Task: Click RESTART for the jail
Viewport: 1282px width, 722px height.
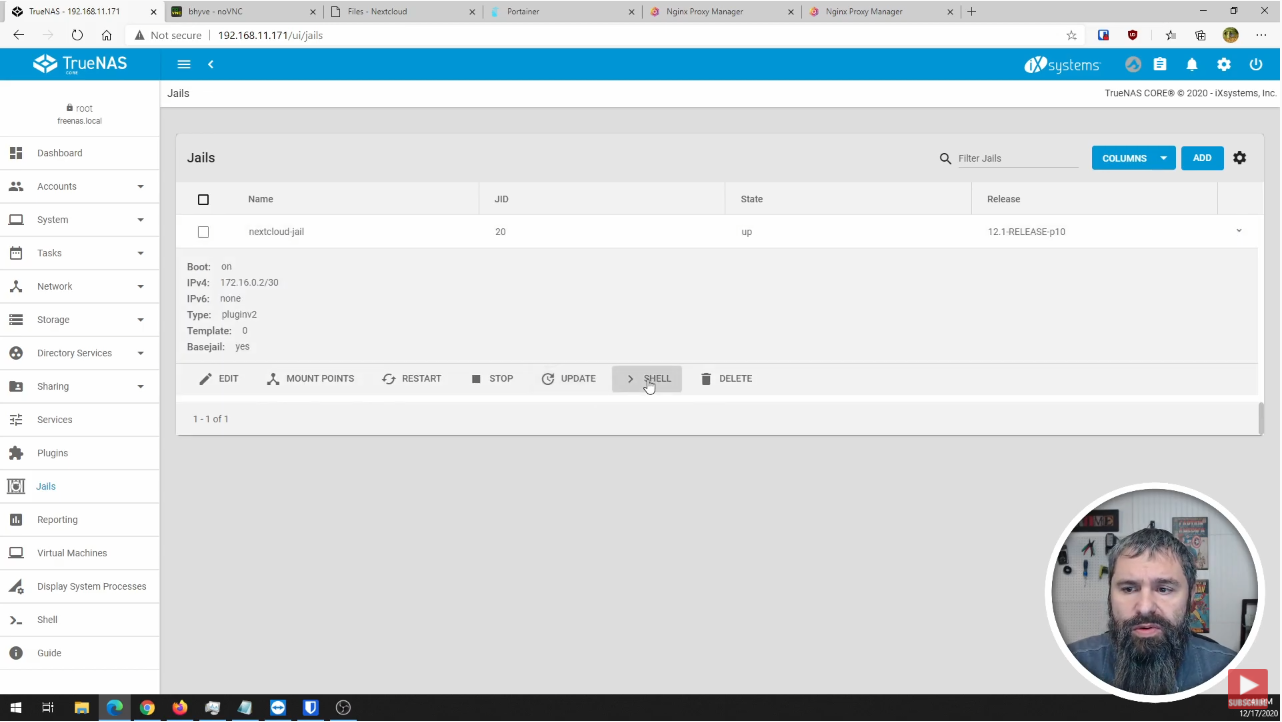Action: point(412,379)
